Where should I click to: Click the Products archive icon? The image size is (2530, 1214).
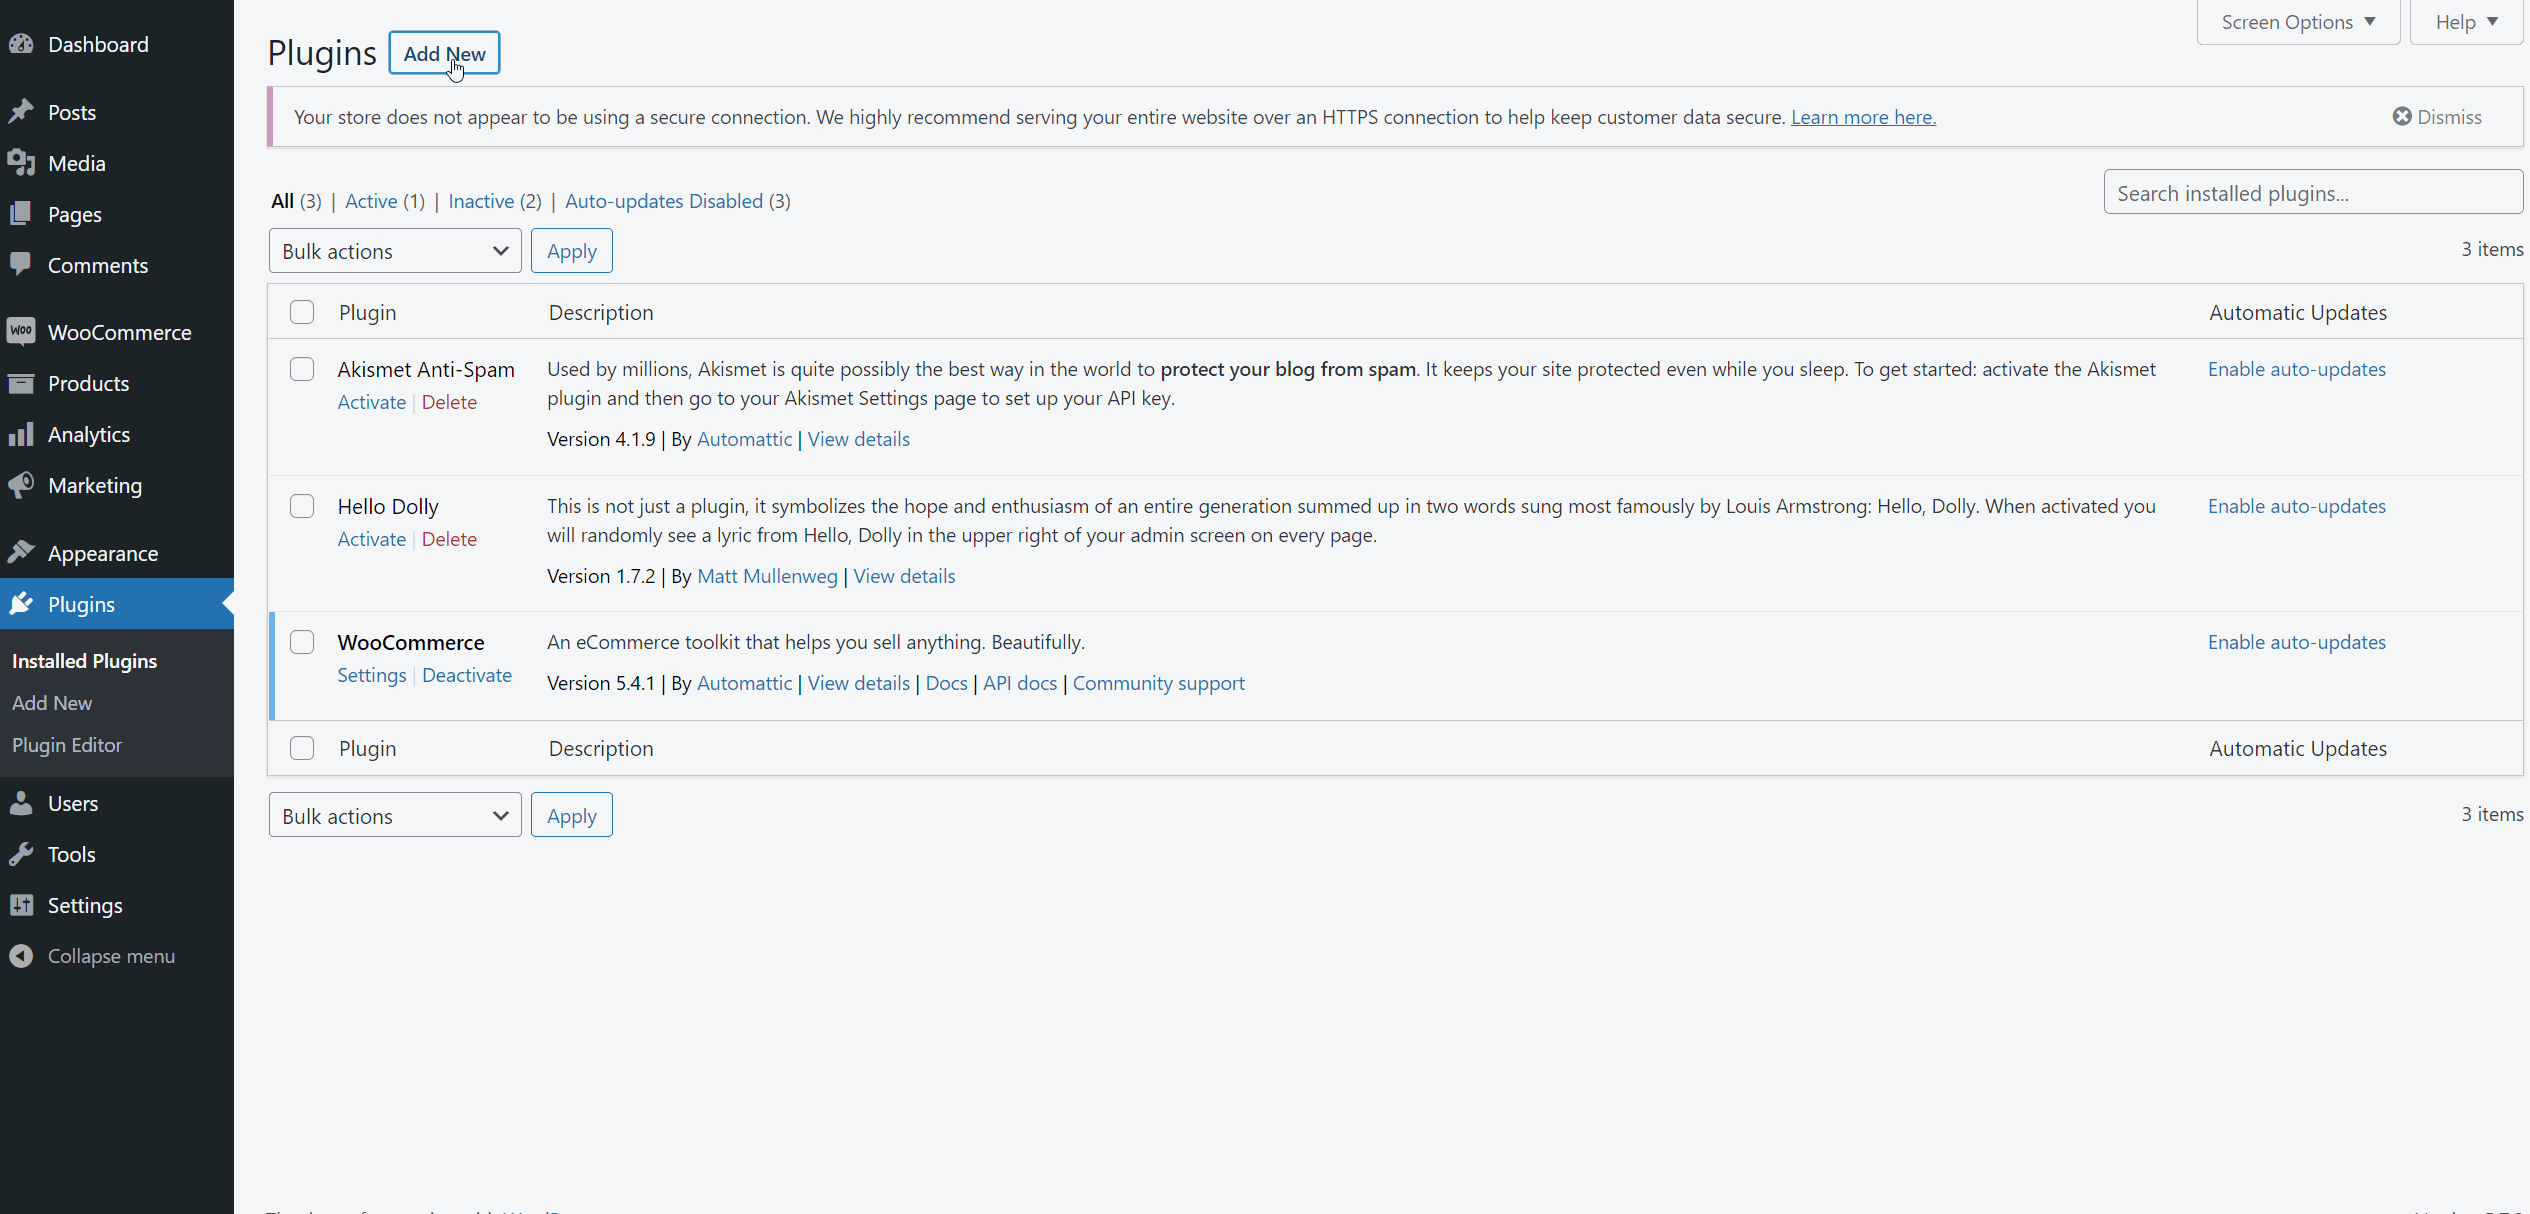(x=21, y=383)
